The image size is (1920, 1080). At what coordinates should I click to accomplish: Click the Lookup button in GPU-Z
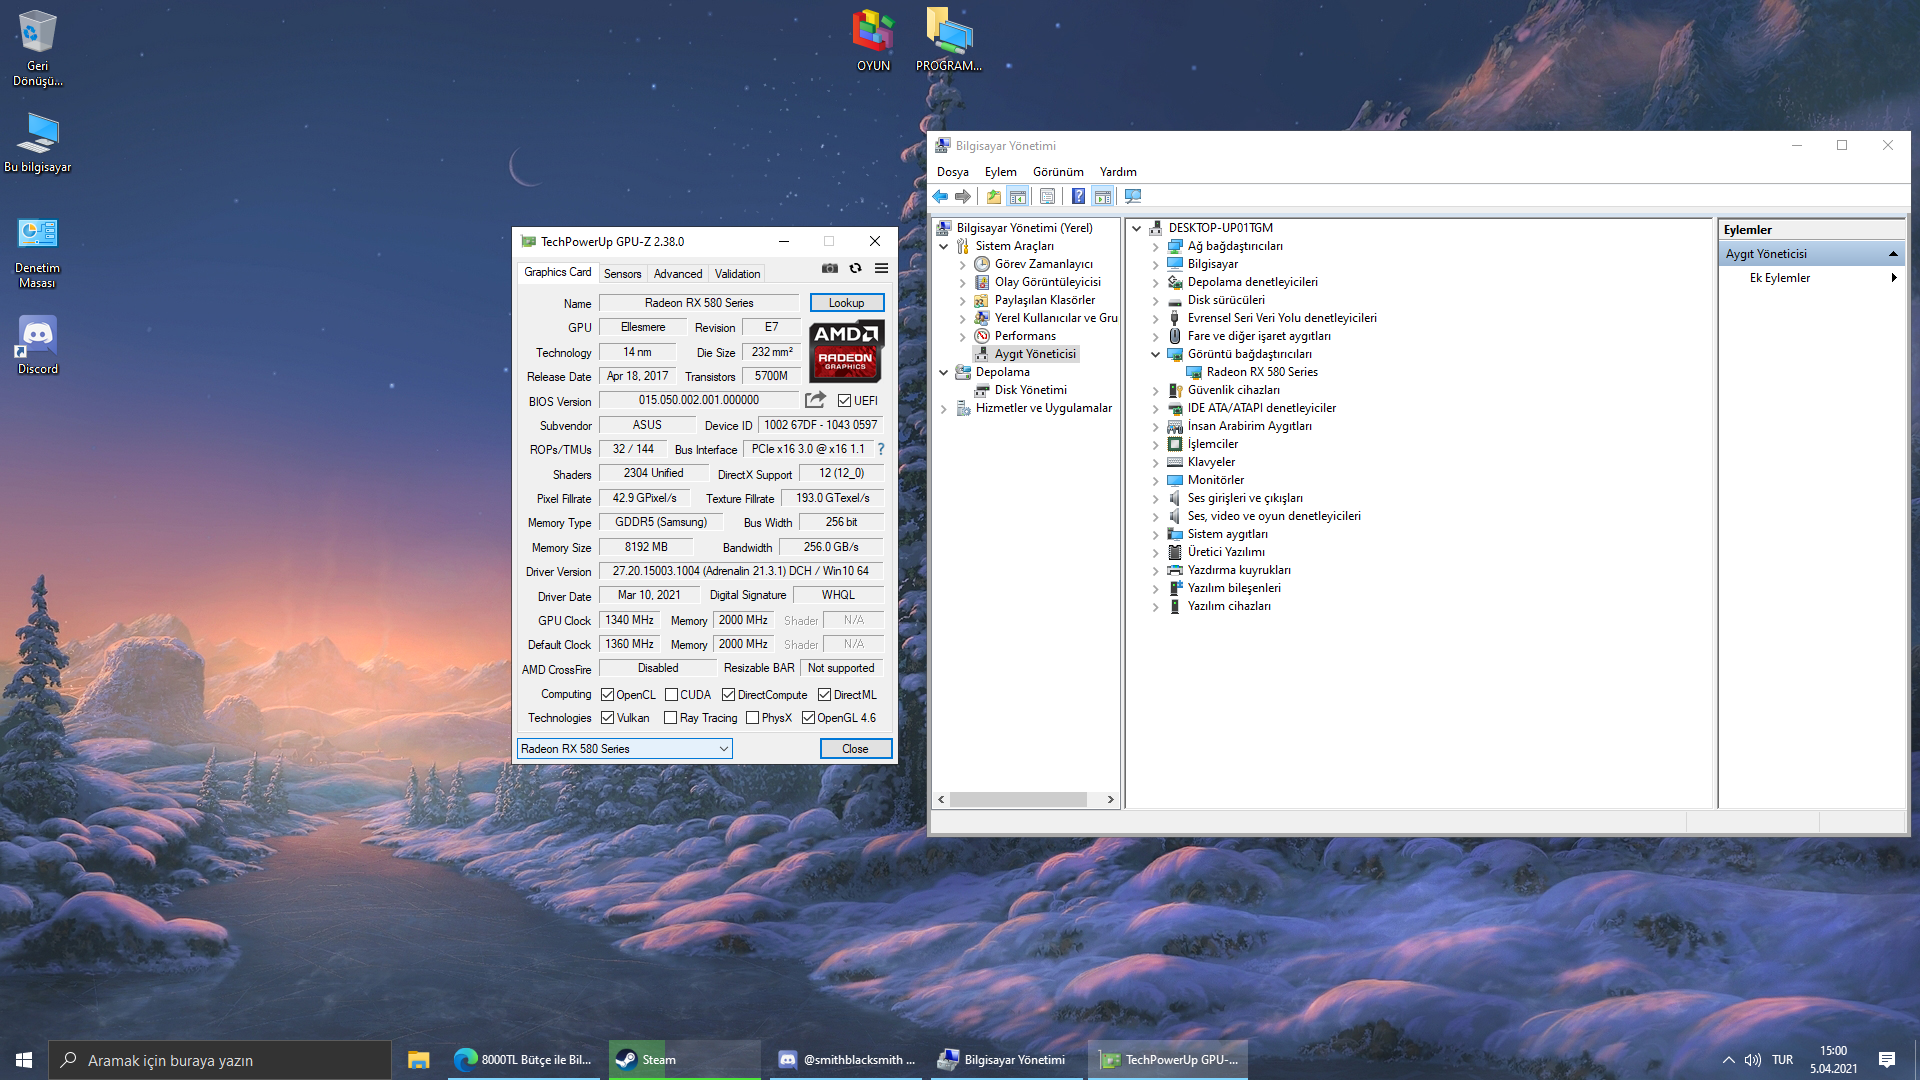pos(846,303)
